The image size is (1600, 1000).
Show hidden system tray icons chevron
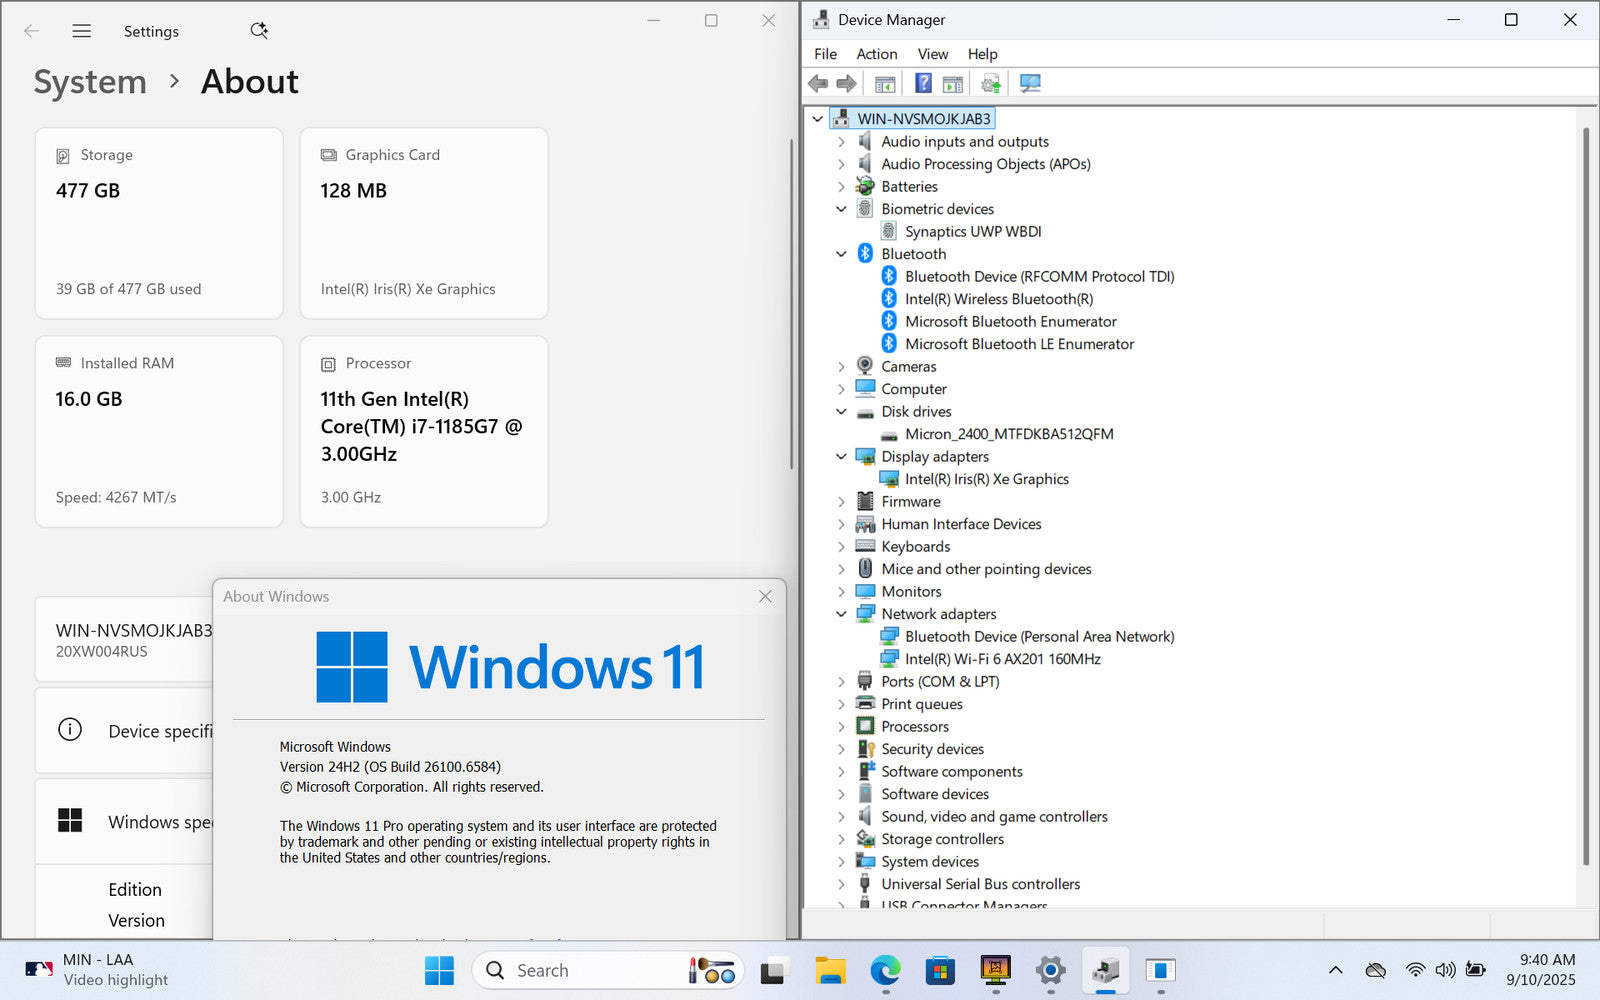[x=1335, y=970]
